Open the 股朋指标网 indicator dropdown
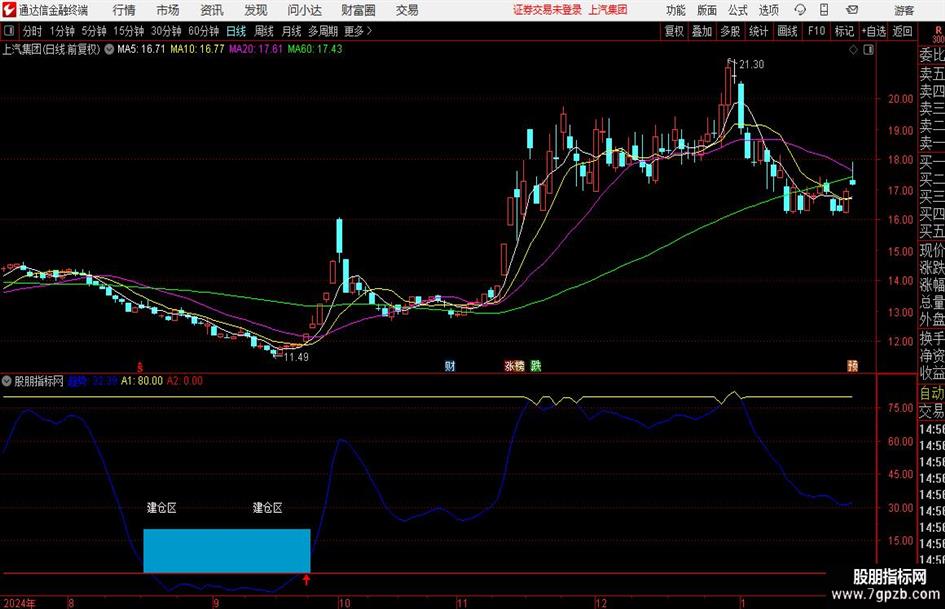The width and height of the screenshot is (945, 609). [x=7, y=381]
